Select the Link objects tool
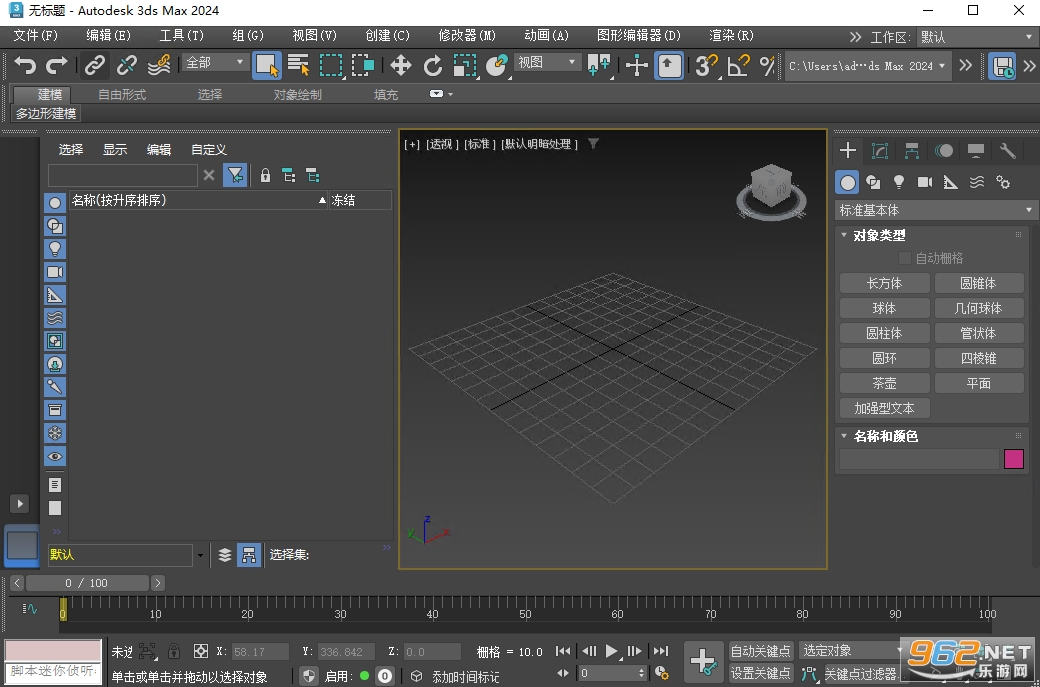Image resolution: width=1040 pixels, height=687 pixels. click(x=95, y=65)
